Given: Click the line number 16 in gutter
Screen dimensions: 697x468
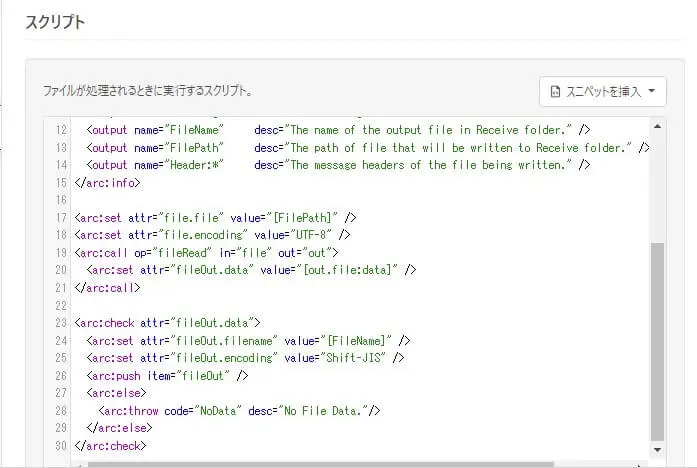Looking at the screenshot, I should click(61, 200).
